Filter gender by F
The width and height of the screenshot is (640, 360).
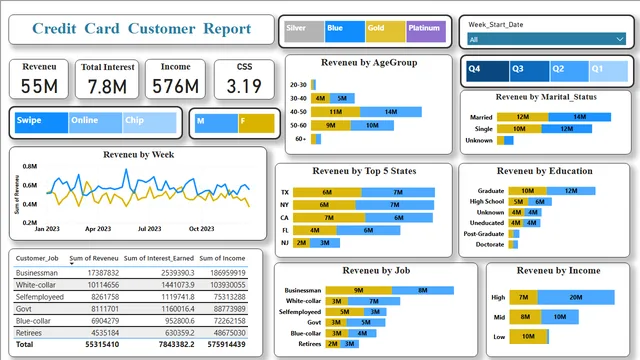tap(256, 123)
